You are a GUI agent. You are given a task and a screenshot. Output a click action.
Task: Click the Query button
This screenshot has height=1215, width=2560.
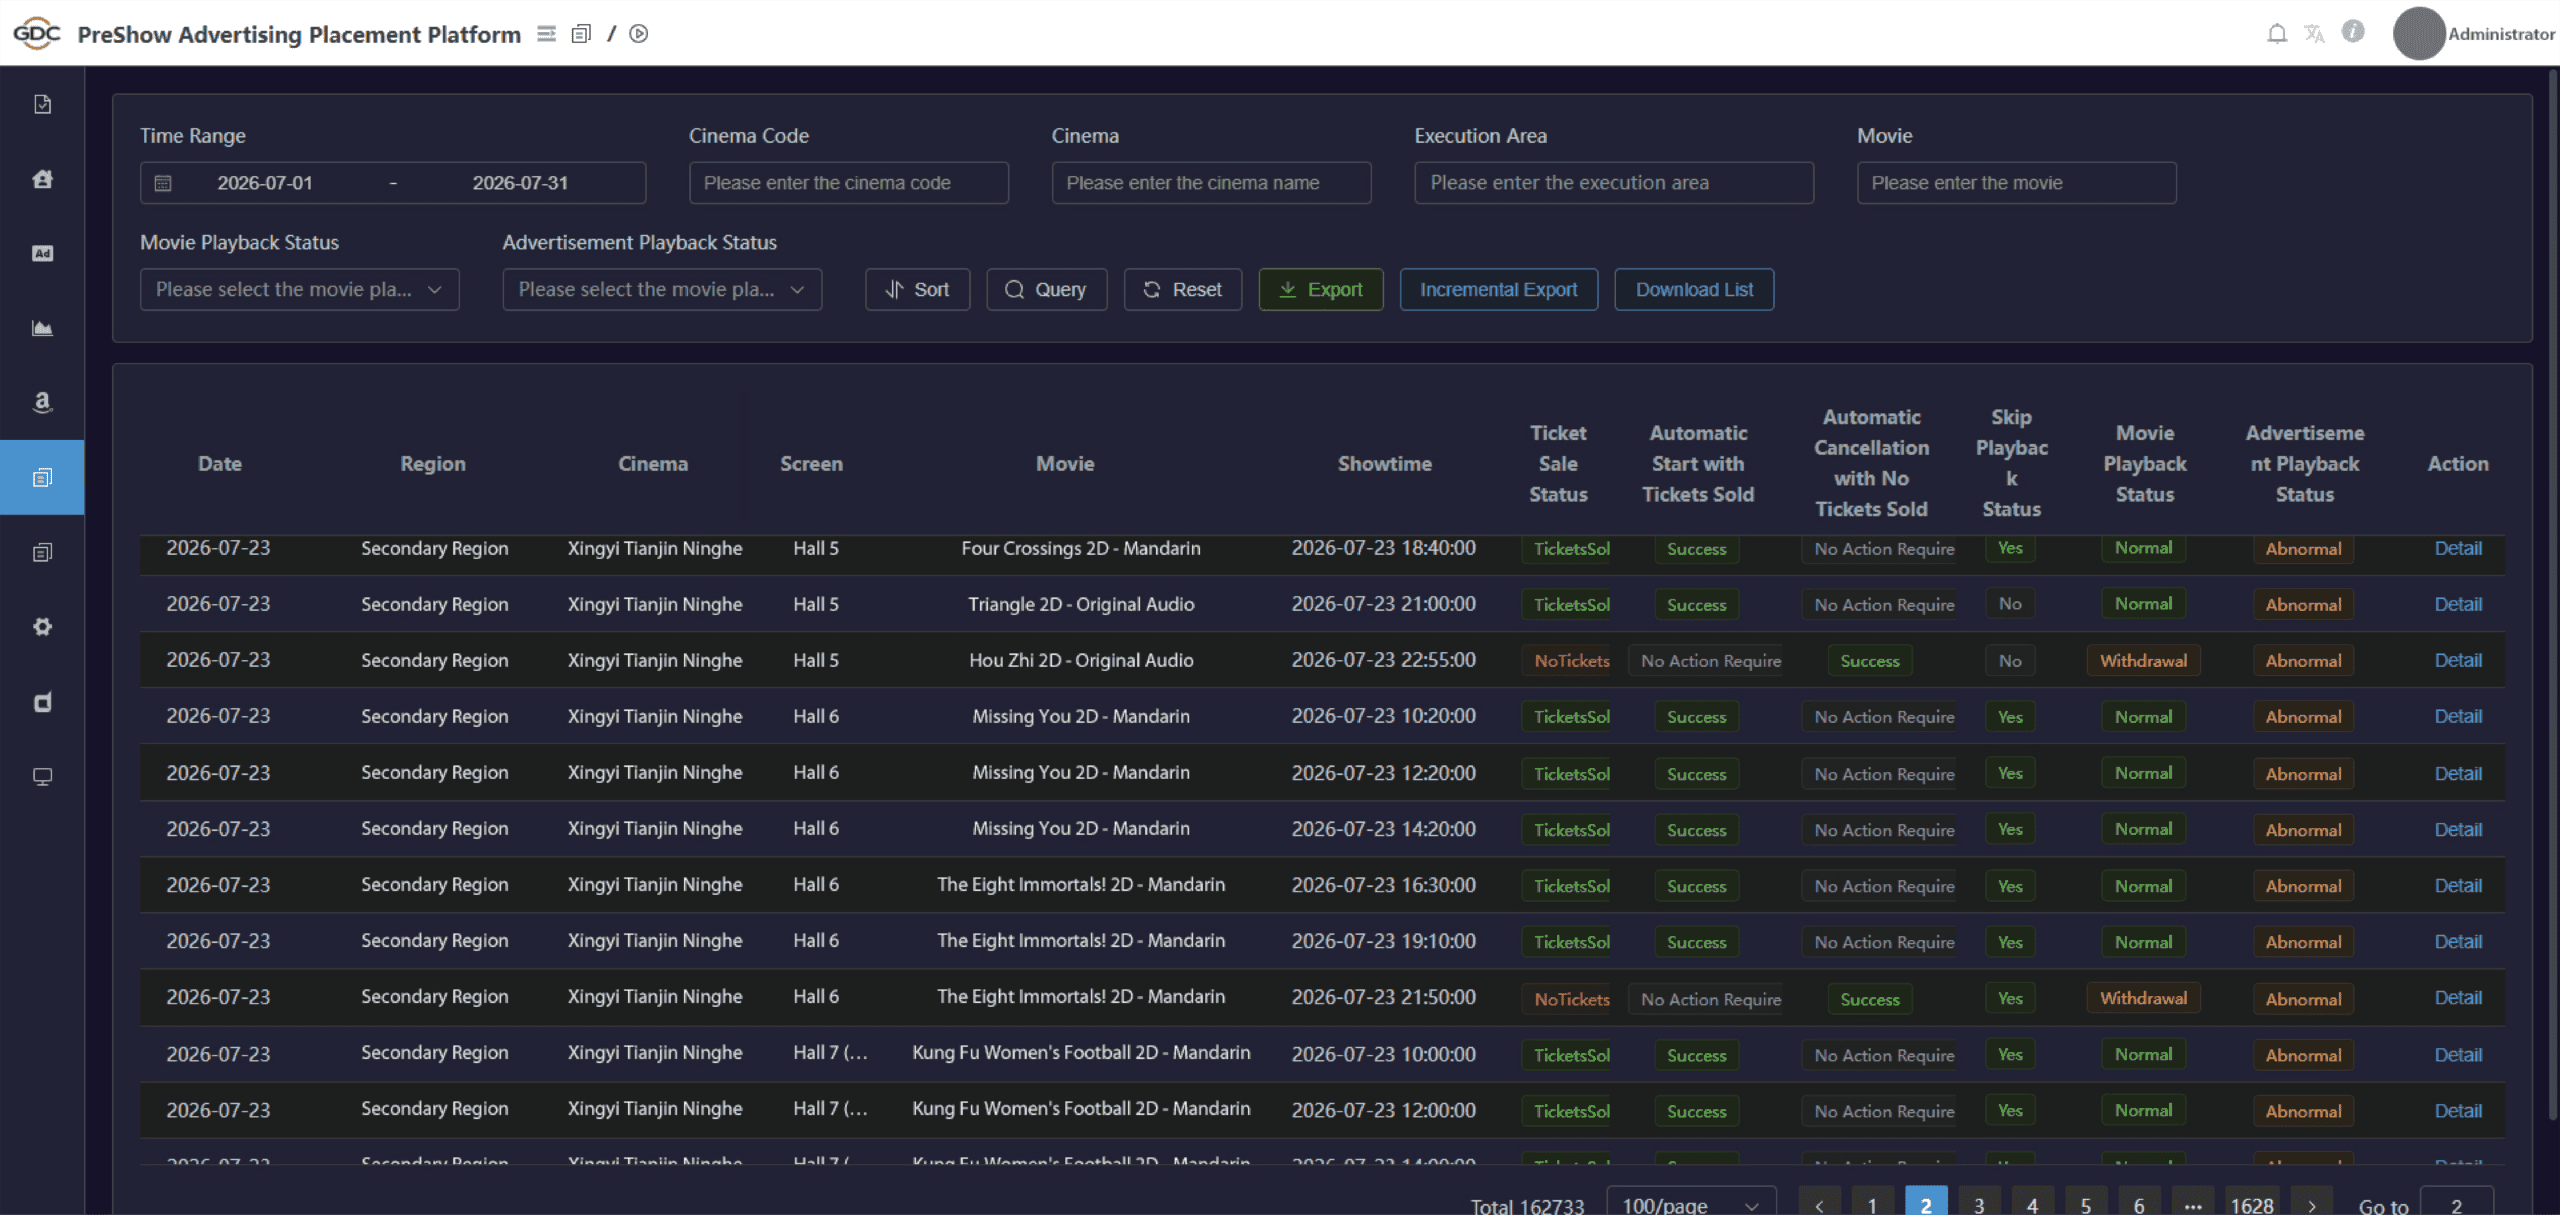pos(1046,289)
